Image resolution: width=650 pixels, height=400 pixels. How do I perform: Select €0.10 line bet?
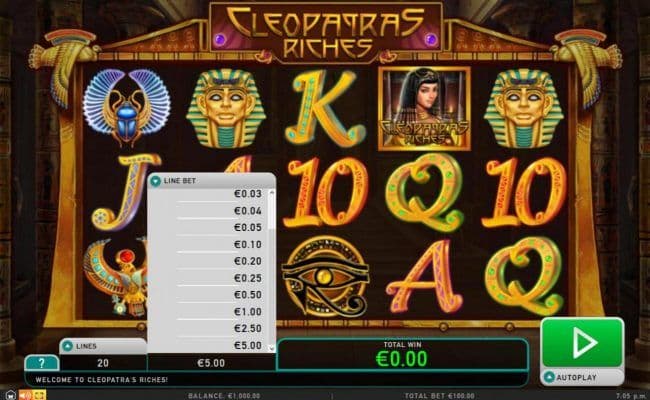211,245
